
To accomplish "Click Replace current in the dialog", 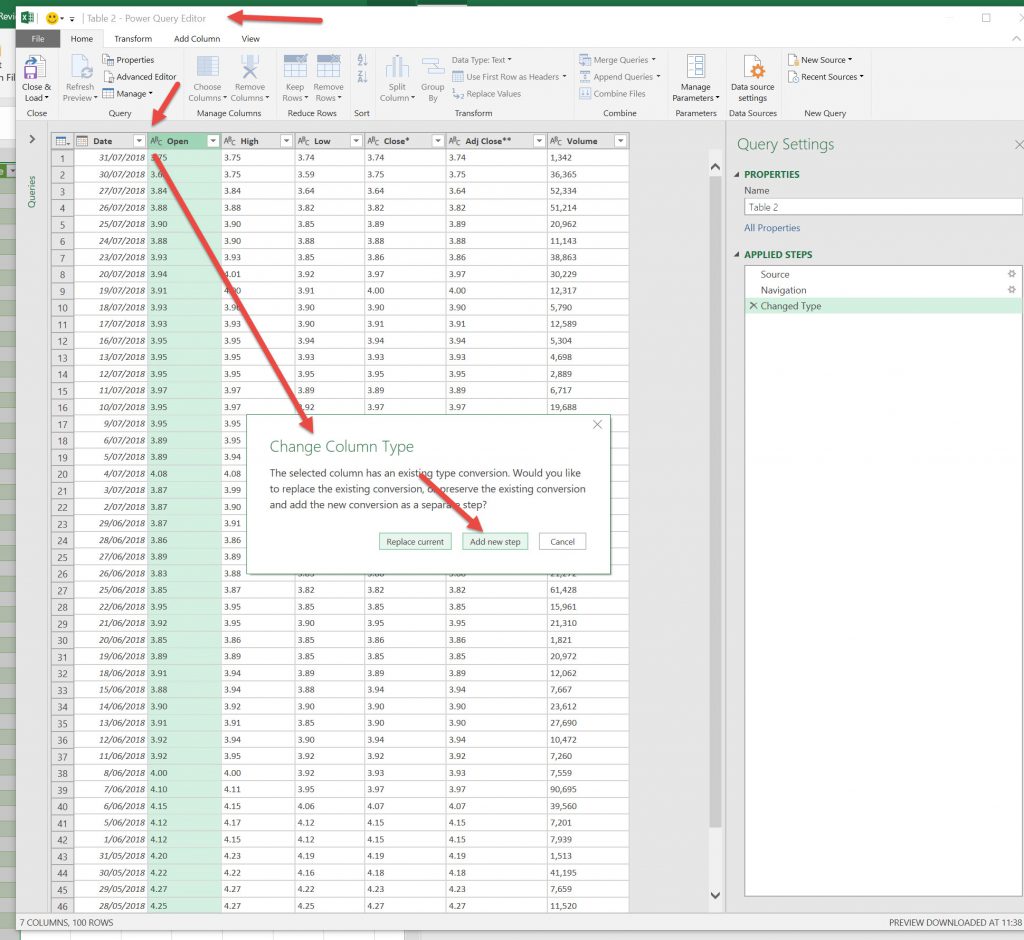I will tap(415, 542).
